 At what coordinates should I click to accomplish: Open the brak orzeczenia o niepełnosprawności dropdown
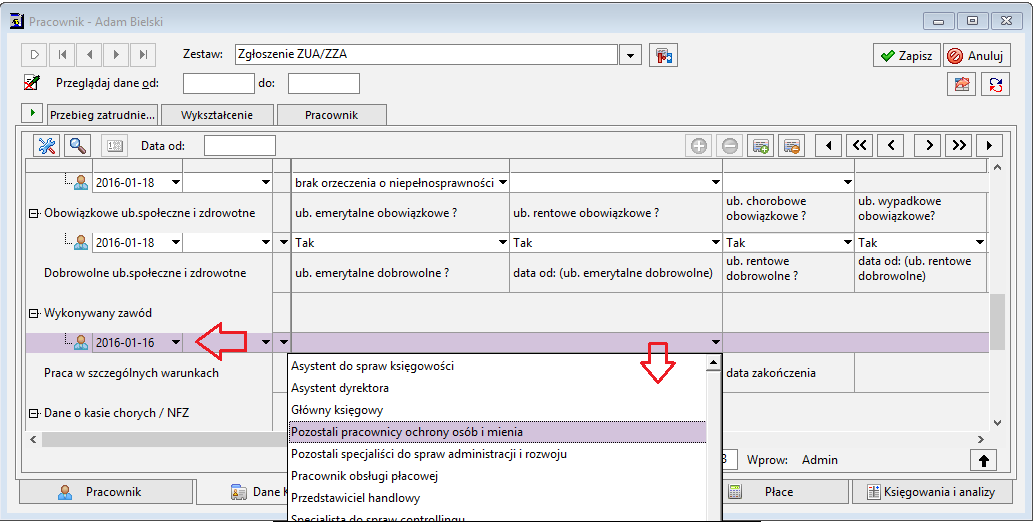[x=502, y=182]
